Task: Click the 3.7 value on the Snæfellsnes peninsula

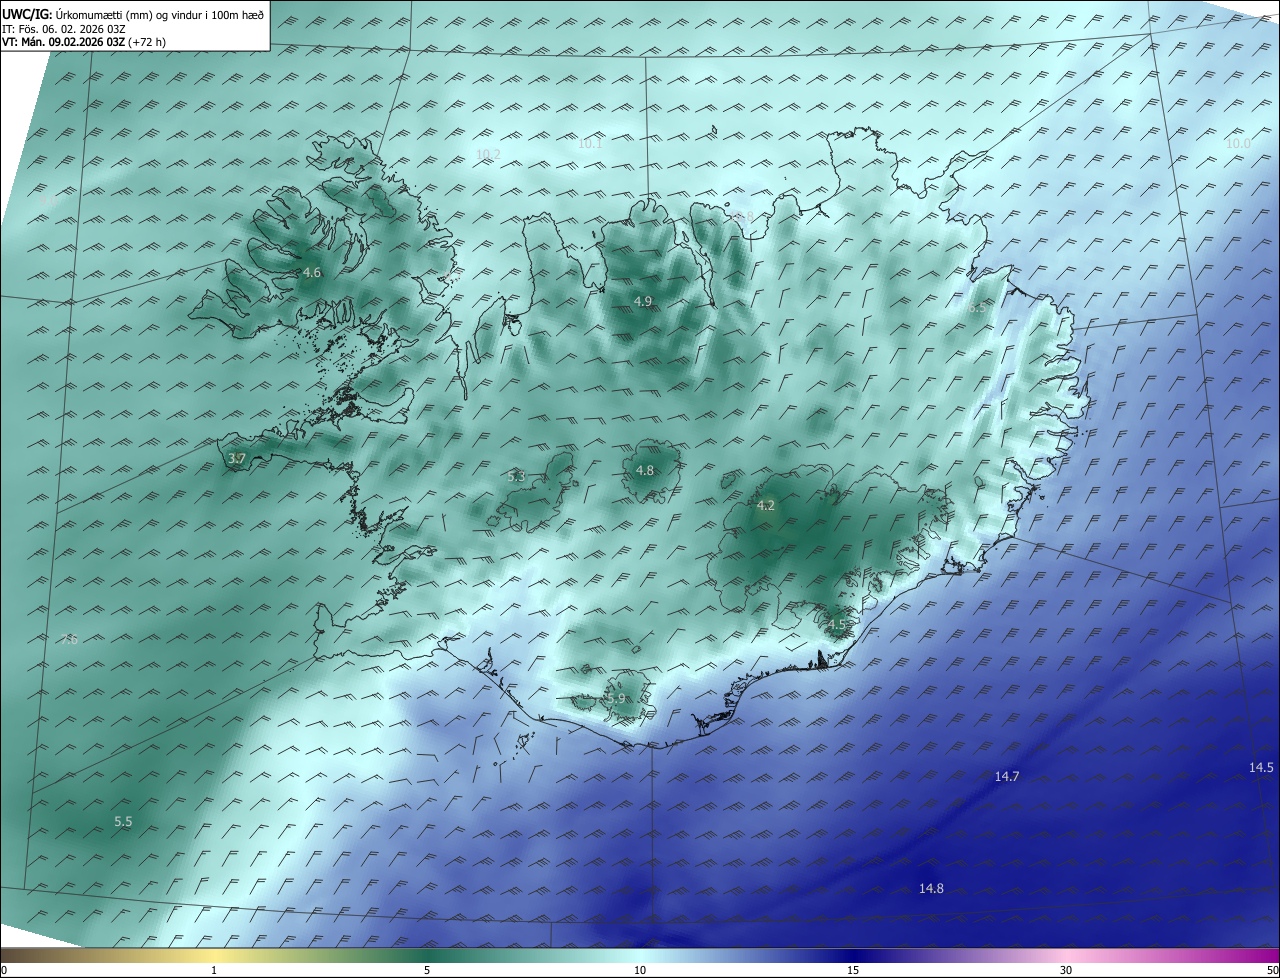Action: tap(237, 458)
